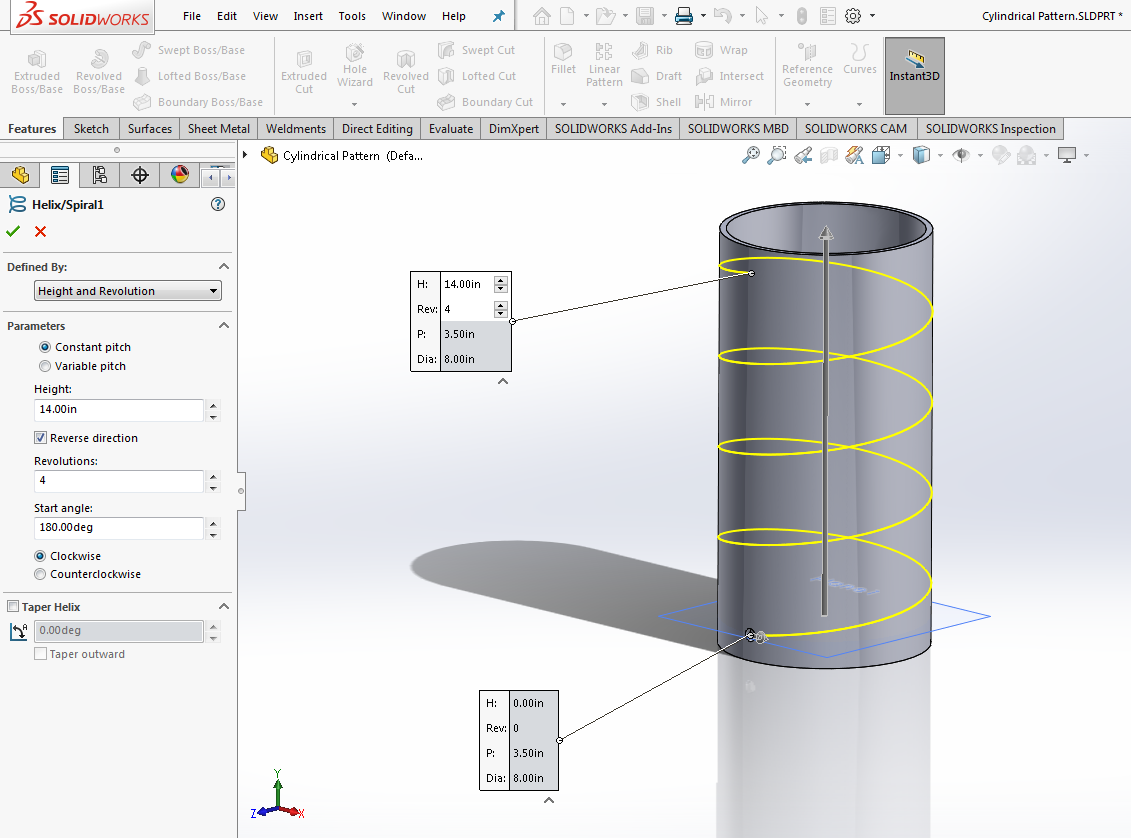The image size is (1131, 838).
Task: Click the Start angle input field
Action: click(x=118, y=527)
